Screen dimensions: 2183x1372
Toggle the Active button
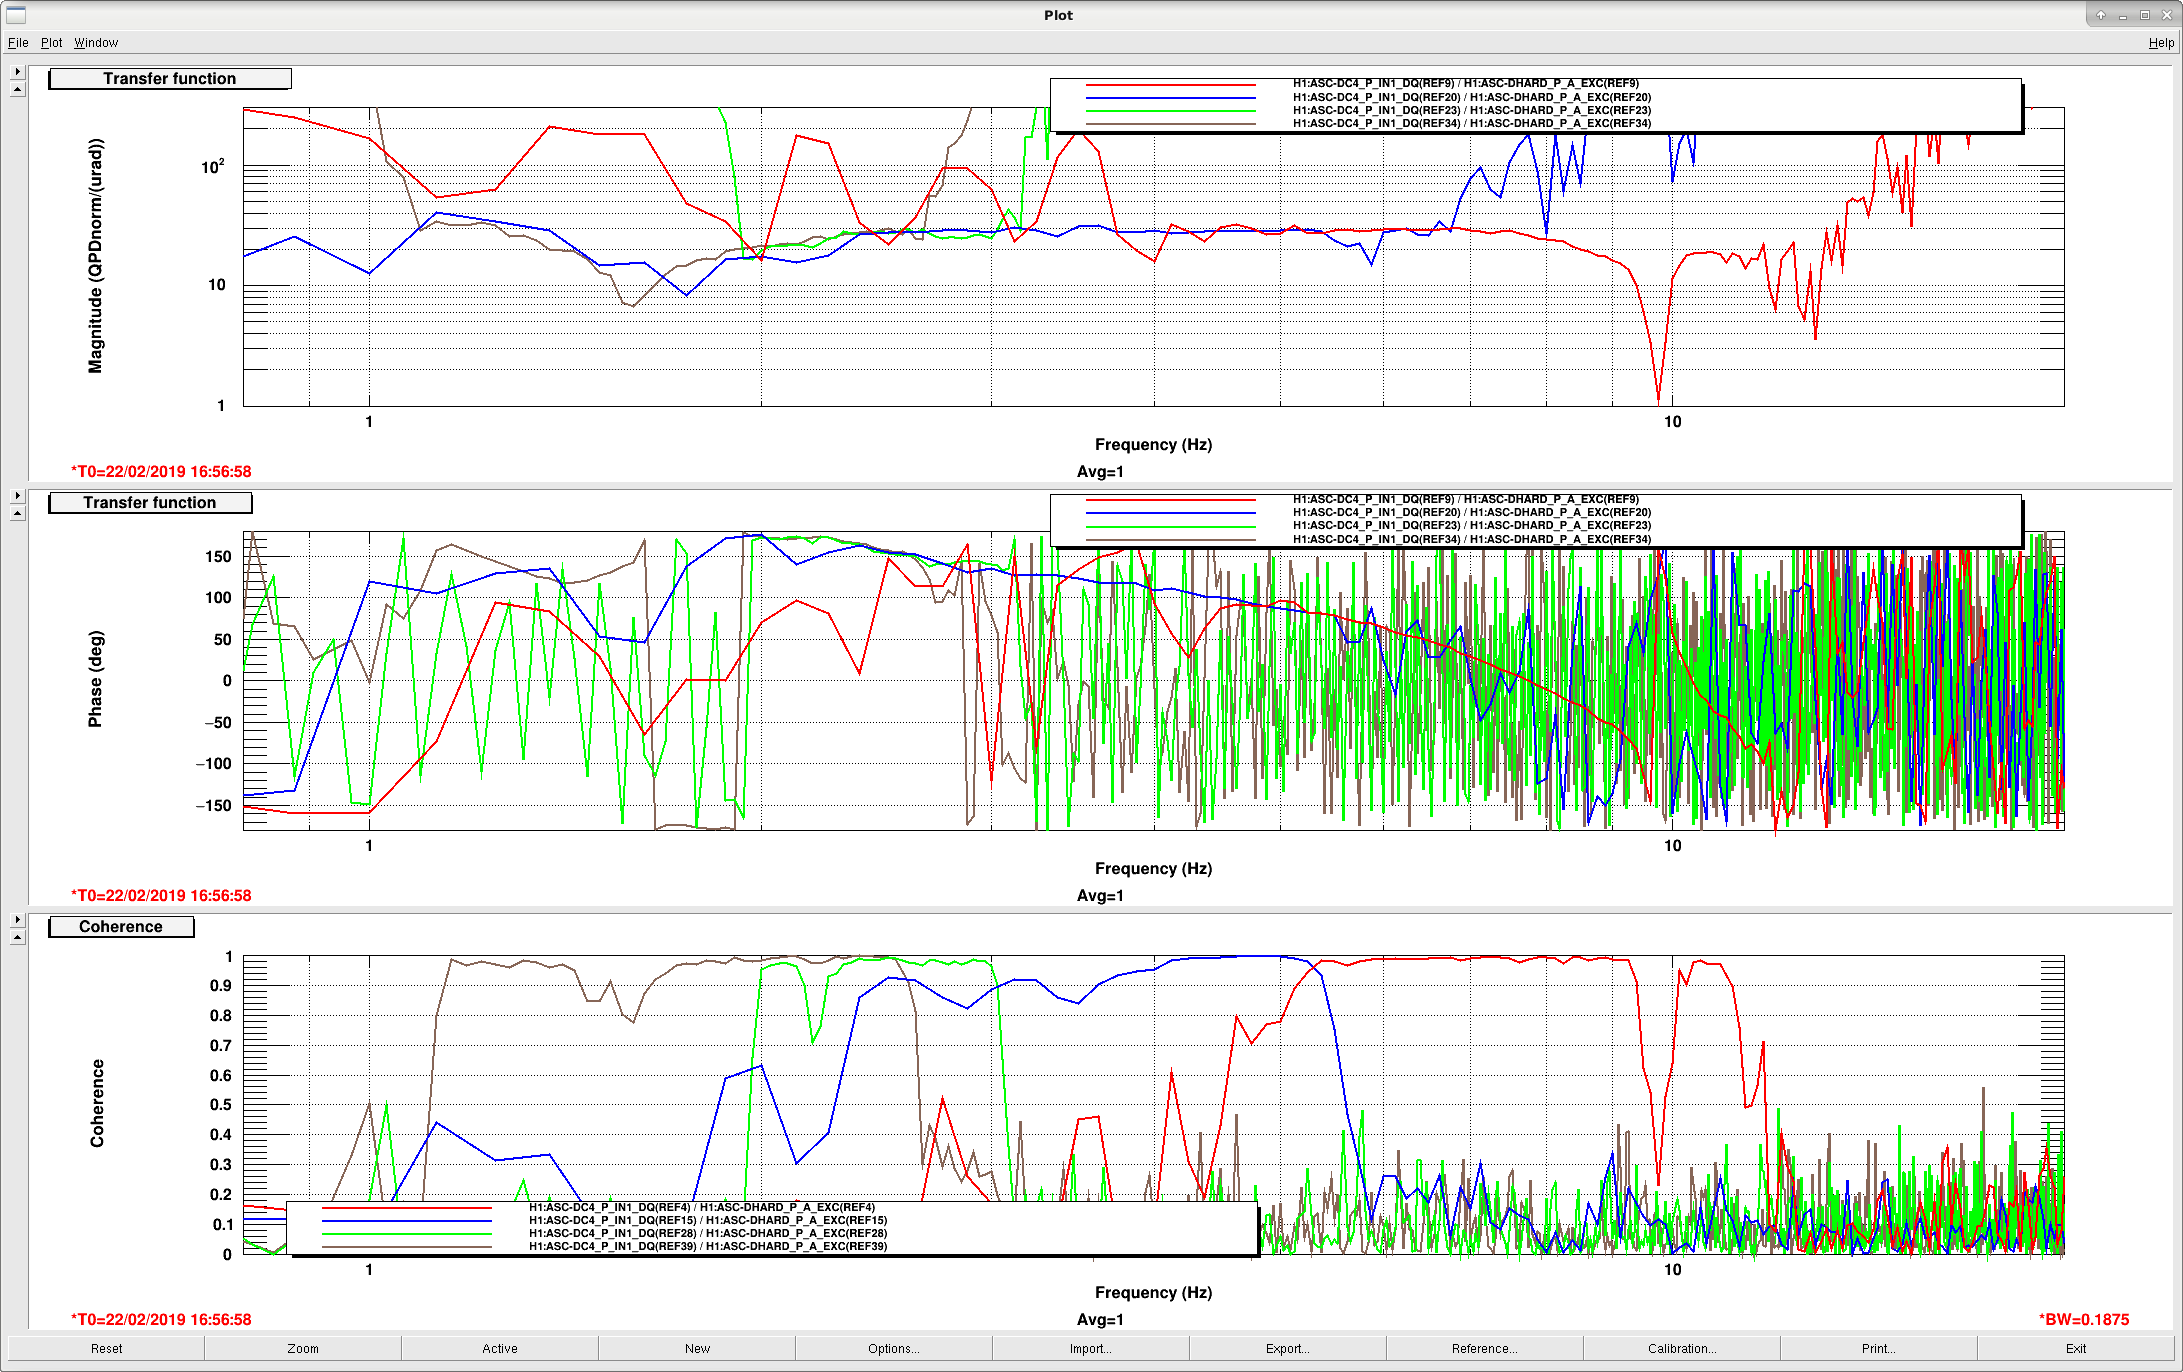click(500, 1348)
